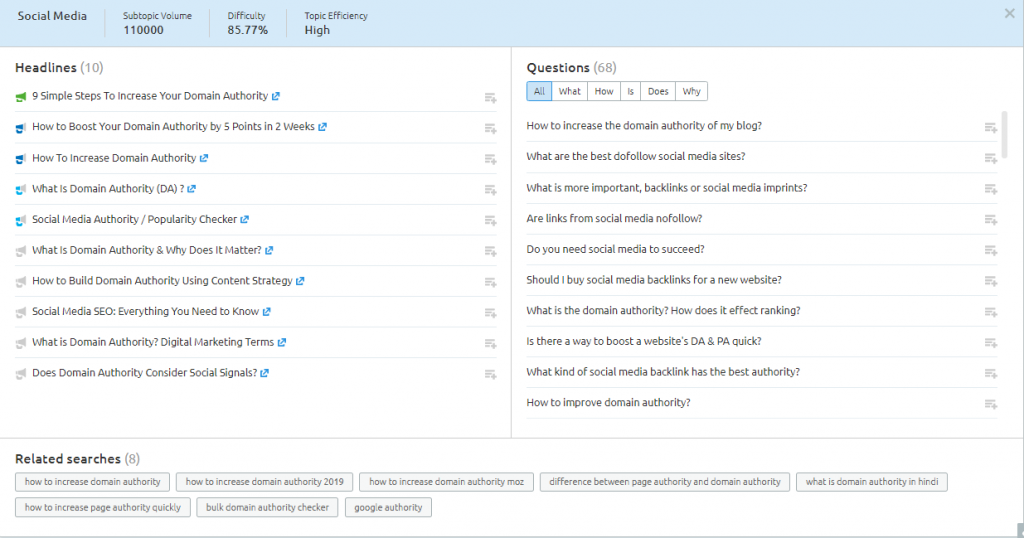The height and width of the screenshot is (538, 1024).
Task: Open 'How to Build Domain Authority Using Content Strategy'
Action: coord(162,281)
